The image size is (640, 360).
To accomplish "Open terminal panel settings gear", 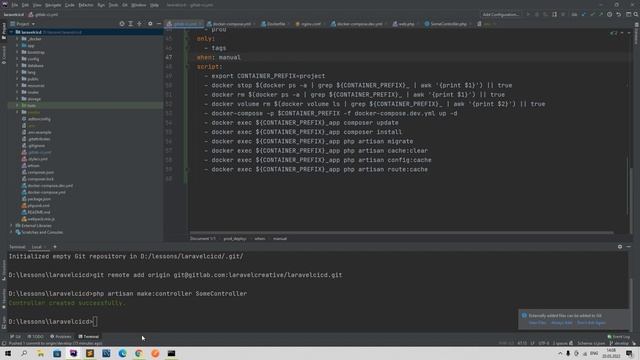I will [x=620, y=247].
